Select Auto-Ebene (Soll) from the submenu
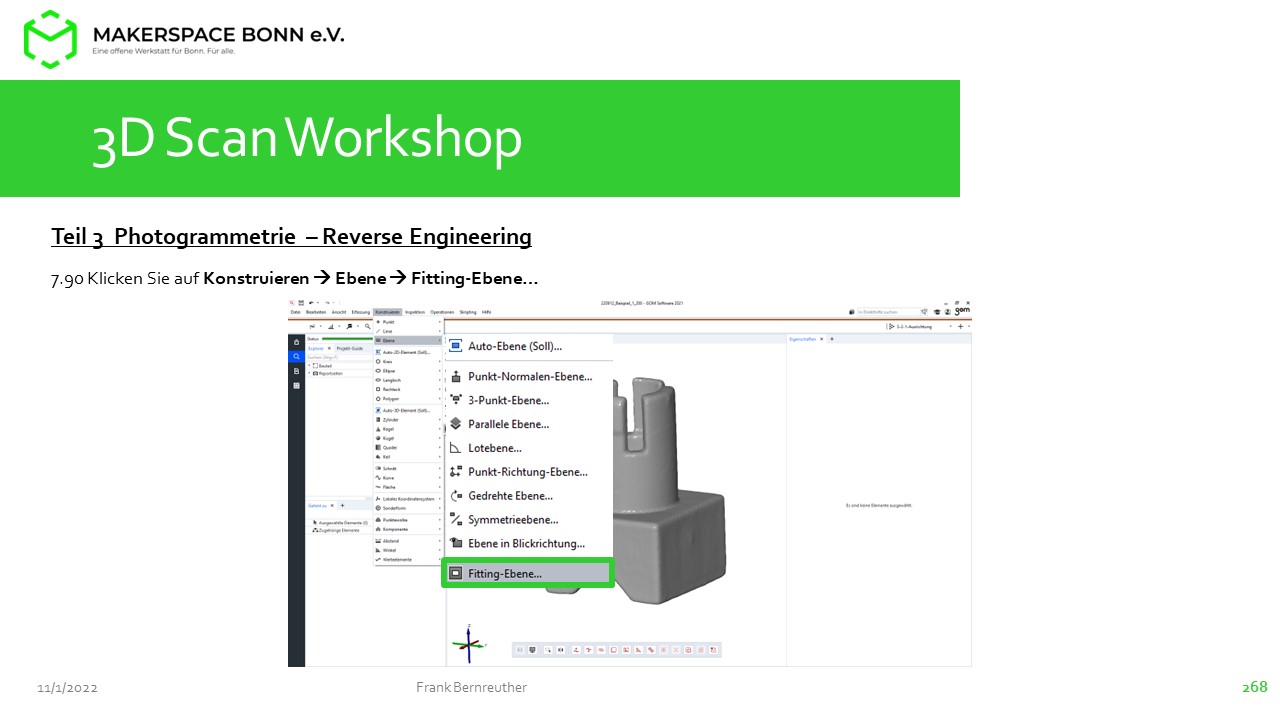 click(x=514, y=346)
